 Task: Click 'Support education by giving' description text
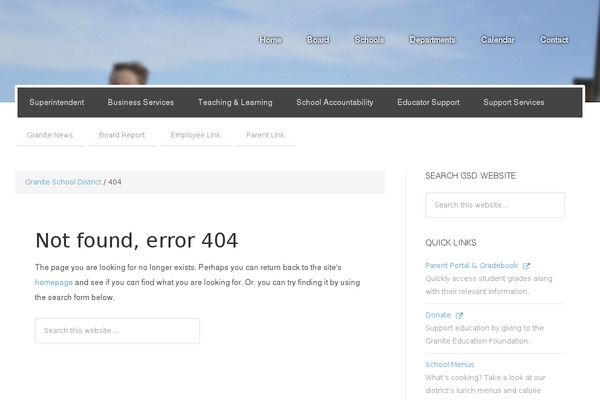[x=484, y=335]
